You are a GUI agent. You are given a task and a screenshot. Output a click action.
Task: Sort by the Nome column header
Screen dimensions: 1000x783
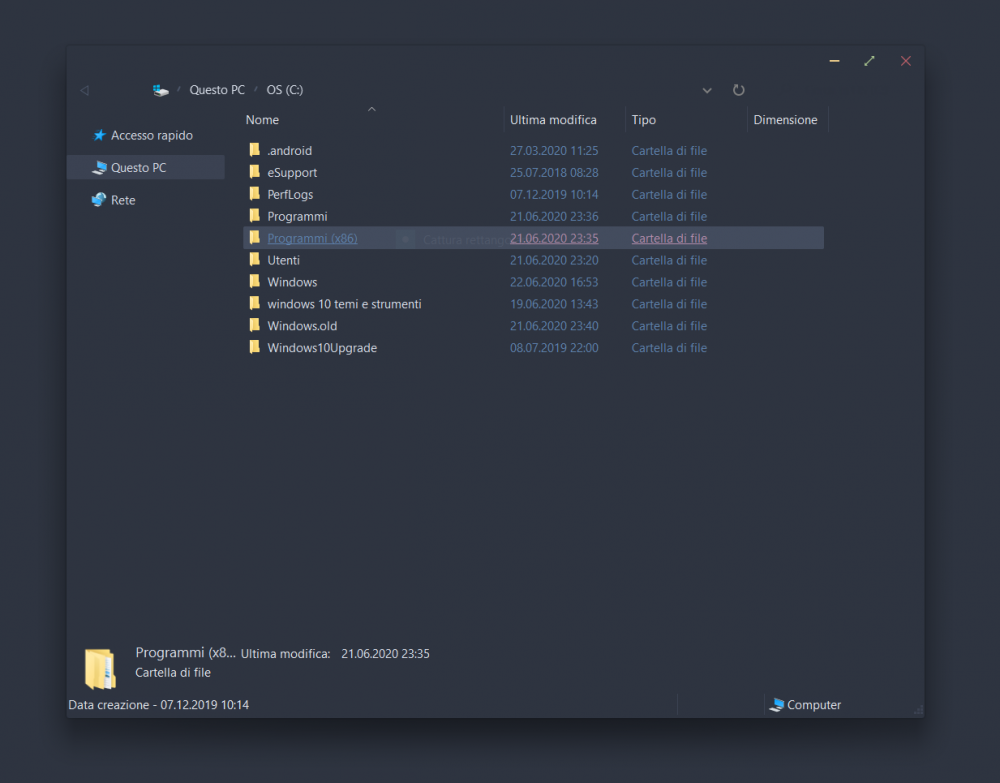[x=263, y=120]
